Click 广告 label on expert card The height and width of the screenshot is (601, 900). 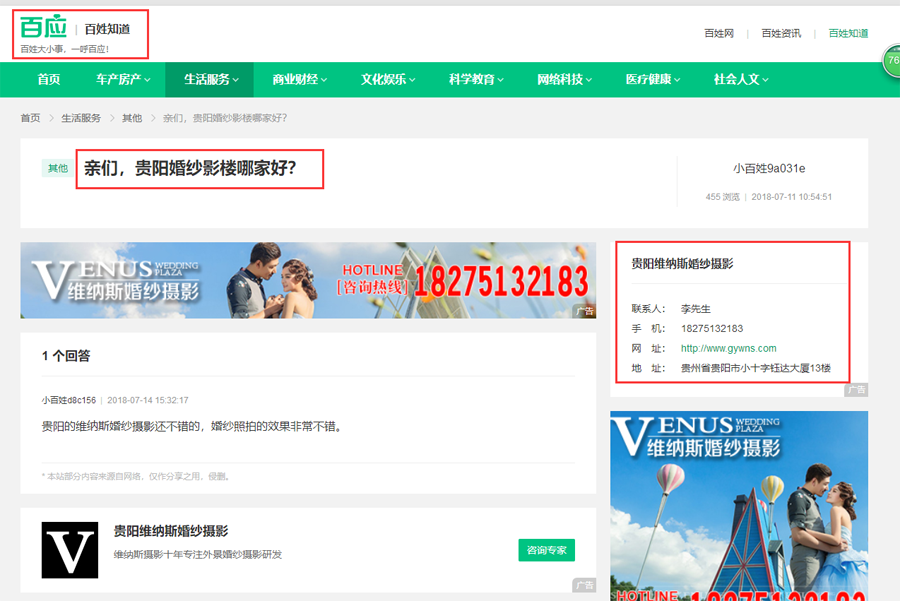584,586
